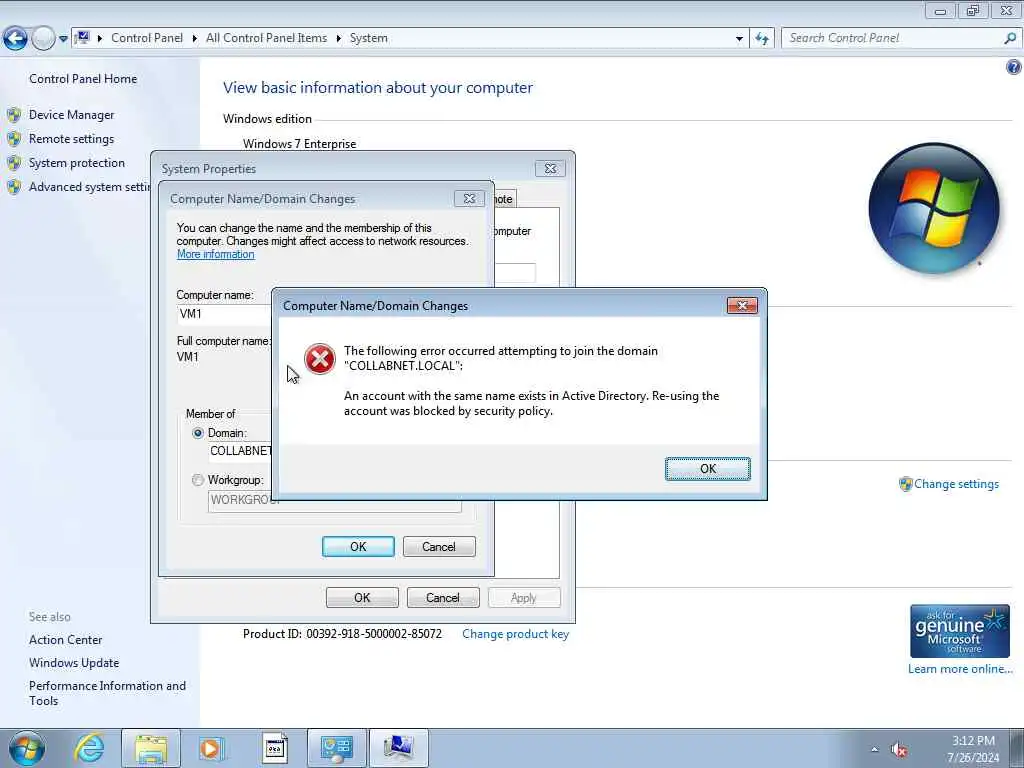Image resolution: width=1024 pixels, height=768 pixels.
Task: Close the background Computer Name/Domain Changes dialog
Action: 469,199
